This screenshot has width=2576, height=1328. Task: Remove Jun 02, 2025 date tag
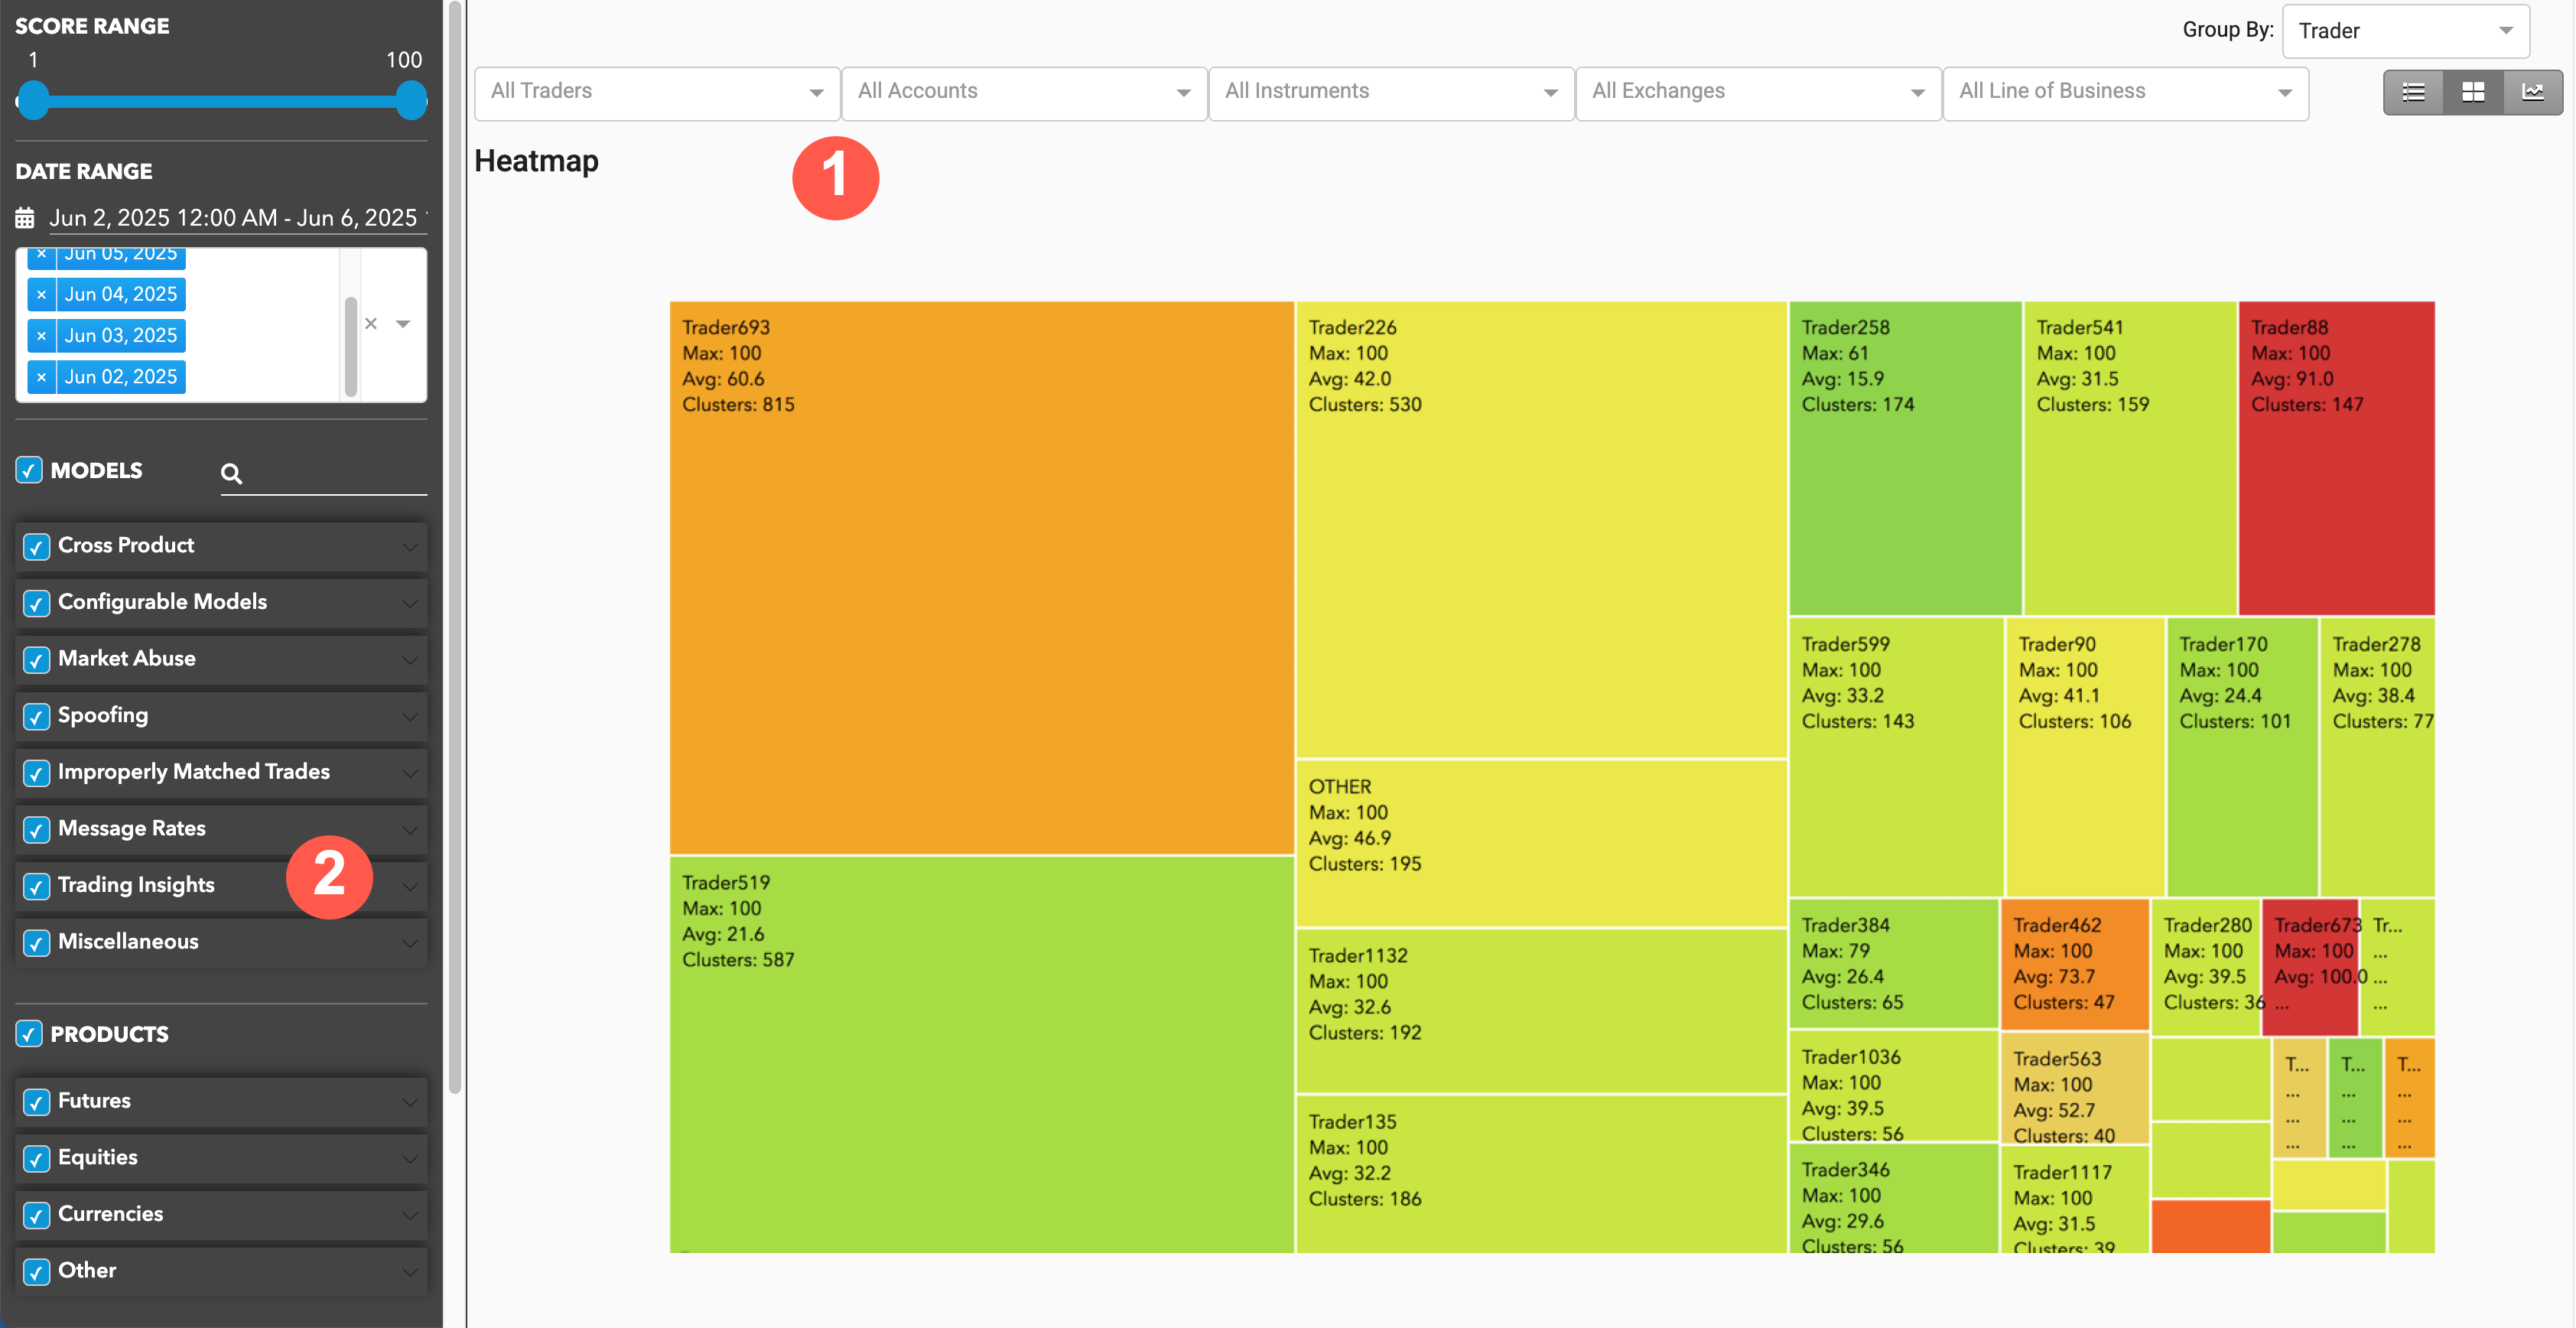(x=41, y=377)
